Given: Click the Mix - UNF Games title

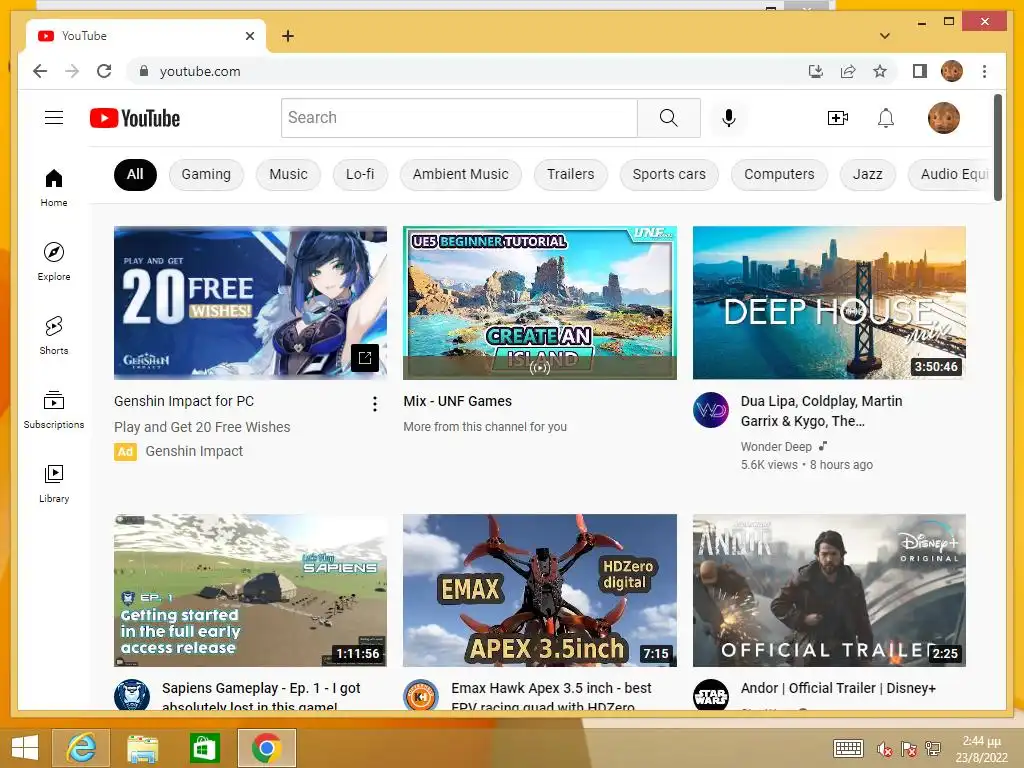Looking at the screenshot, I should click(x=457, y=401).
